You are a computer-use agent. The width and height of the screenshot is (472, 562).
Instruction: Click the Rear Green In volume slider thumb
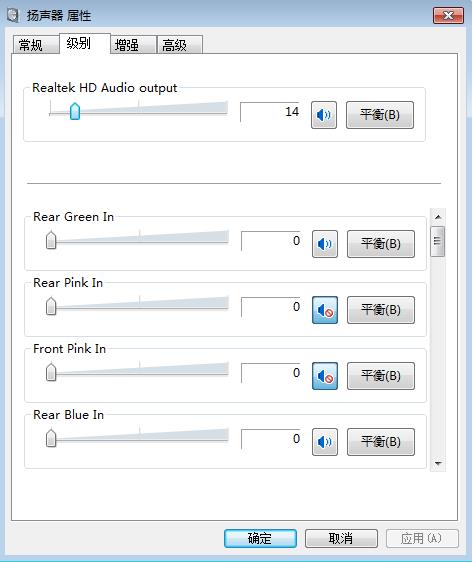(51, 240)
